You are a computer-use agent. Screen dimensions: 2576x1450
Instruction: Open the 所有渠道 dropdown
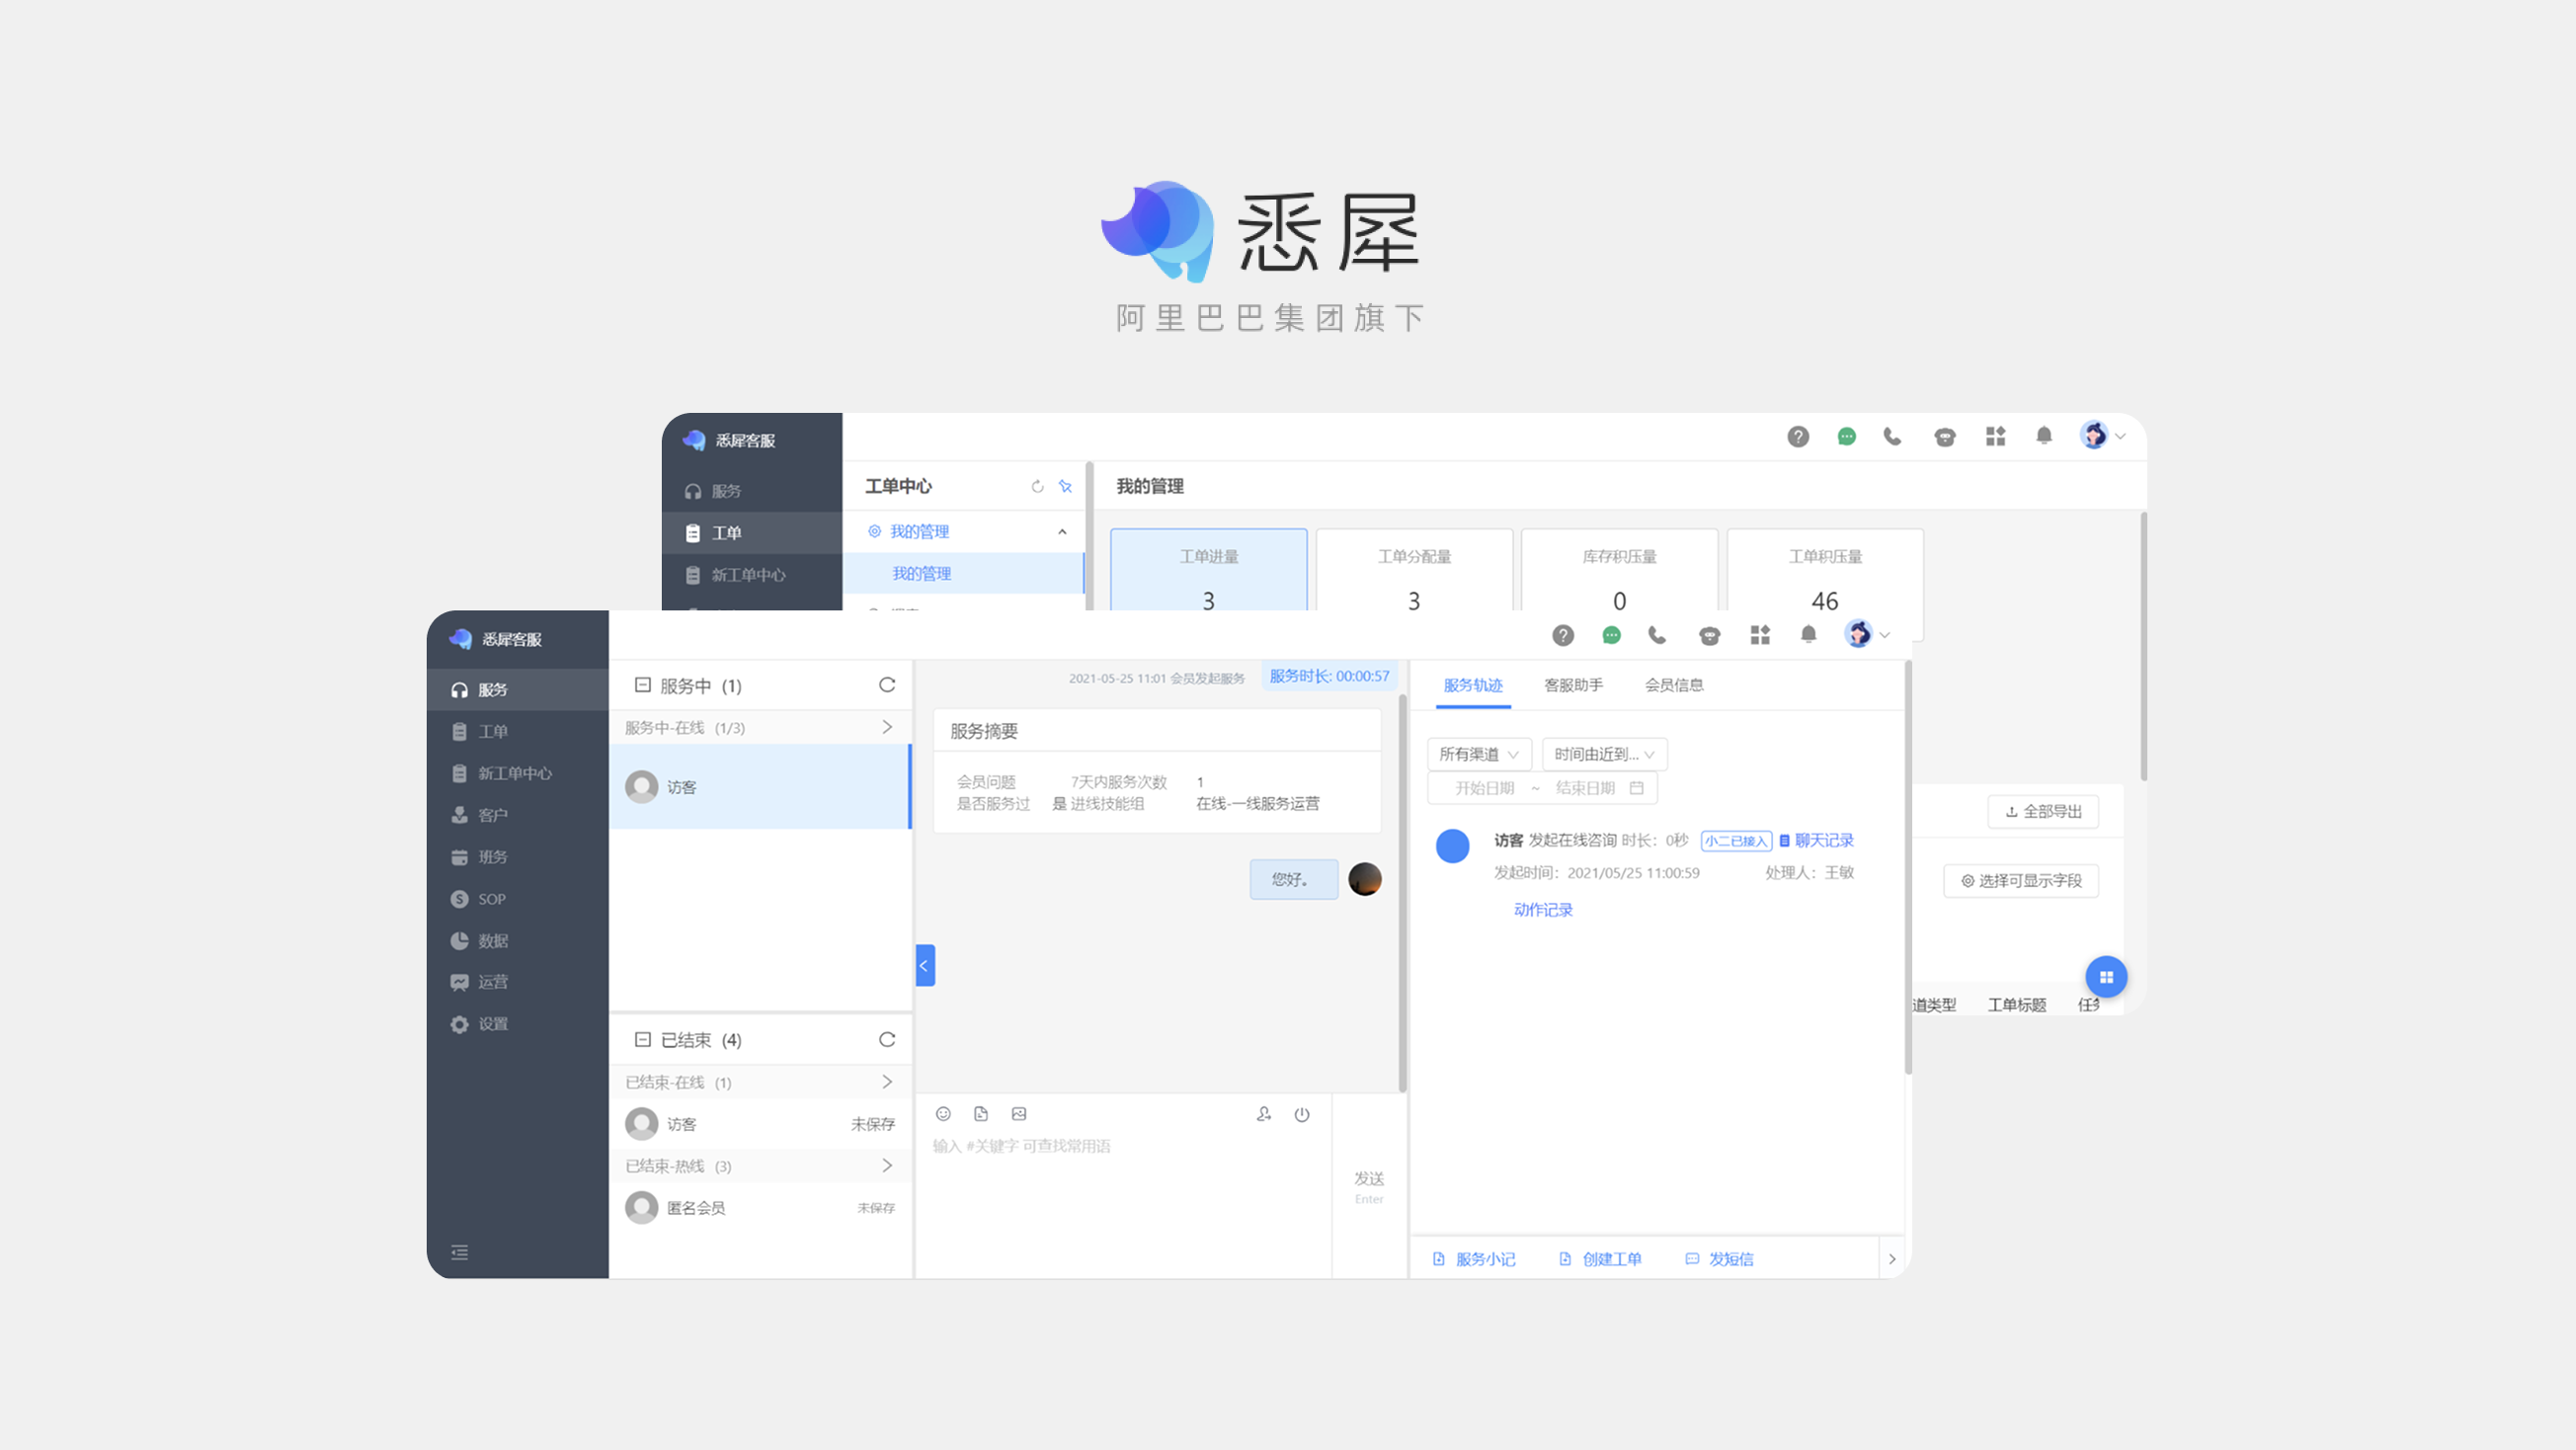[x=1479, y=754]
